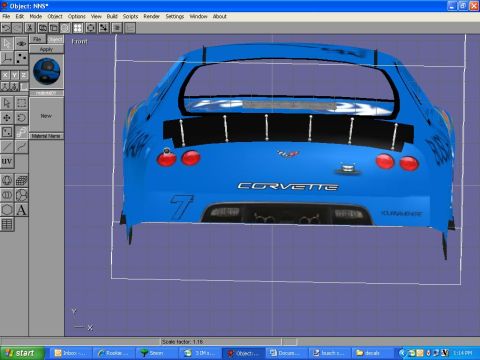Open the Steam taskbar item
This screenshot has width=480, height=360.
[x=156, y=353]
